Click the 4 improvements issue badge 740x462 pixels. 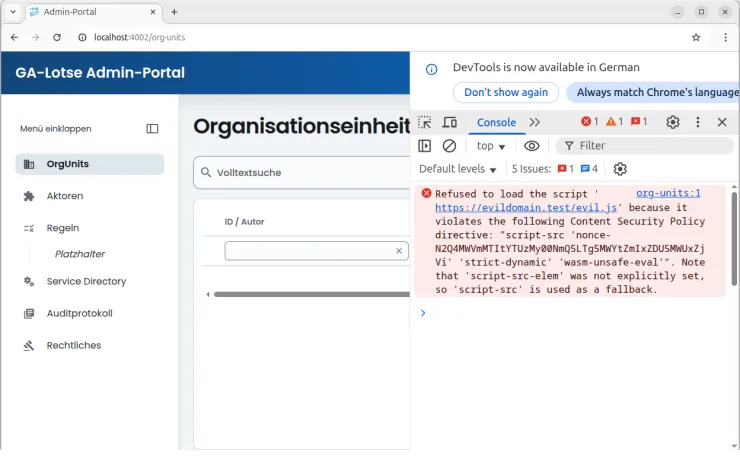coord(589,169)
